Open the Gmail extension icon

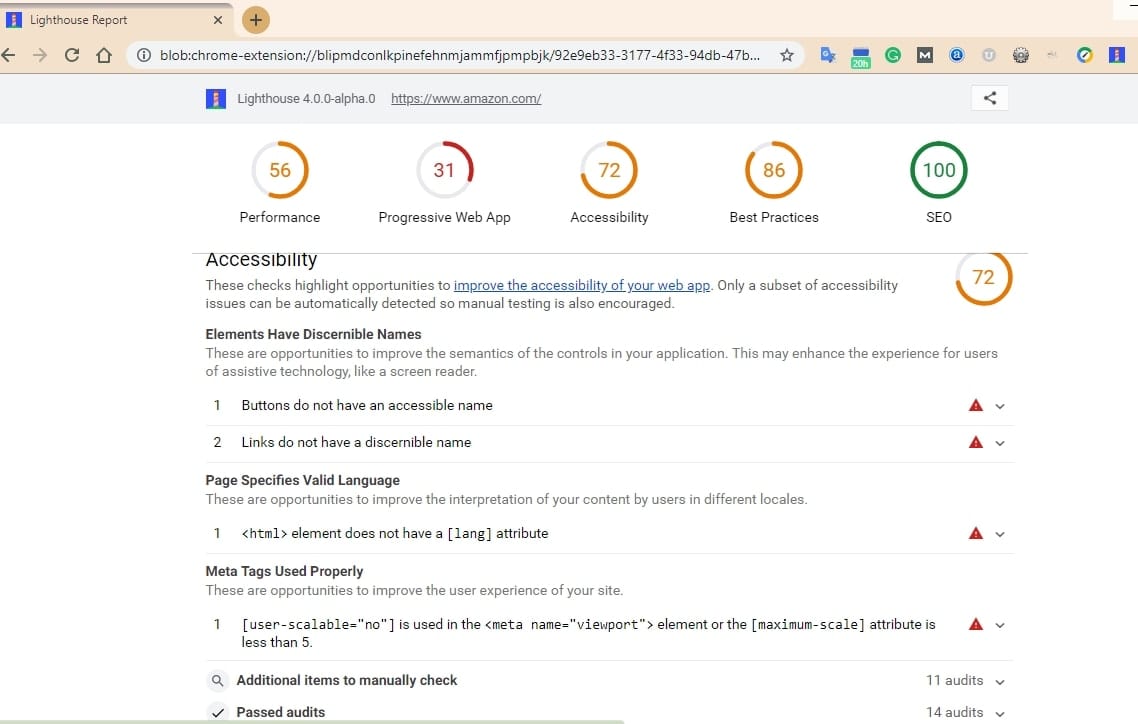click(x=925, y=55)
